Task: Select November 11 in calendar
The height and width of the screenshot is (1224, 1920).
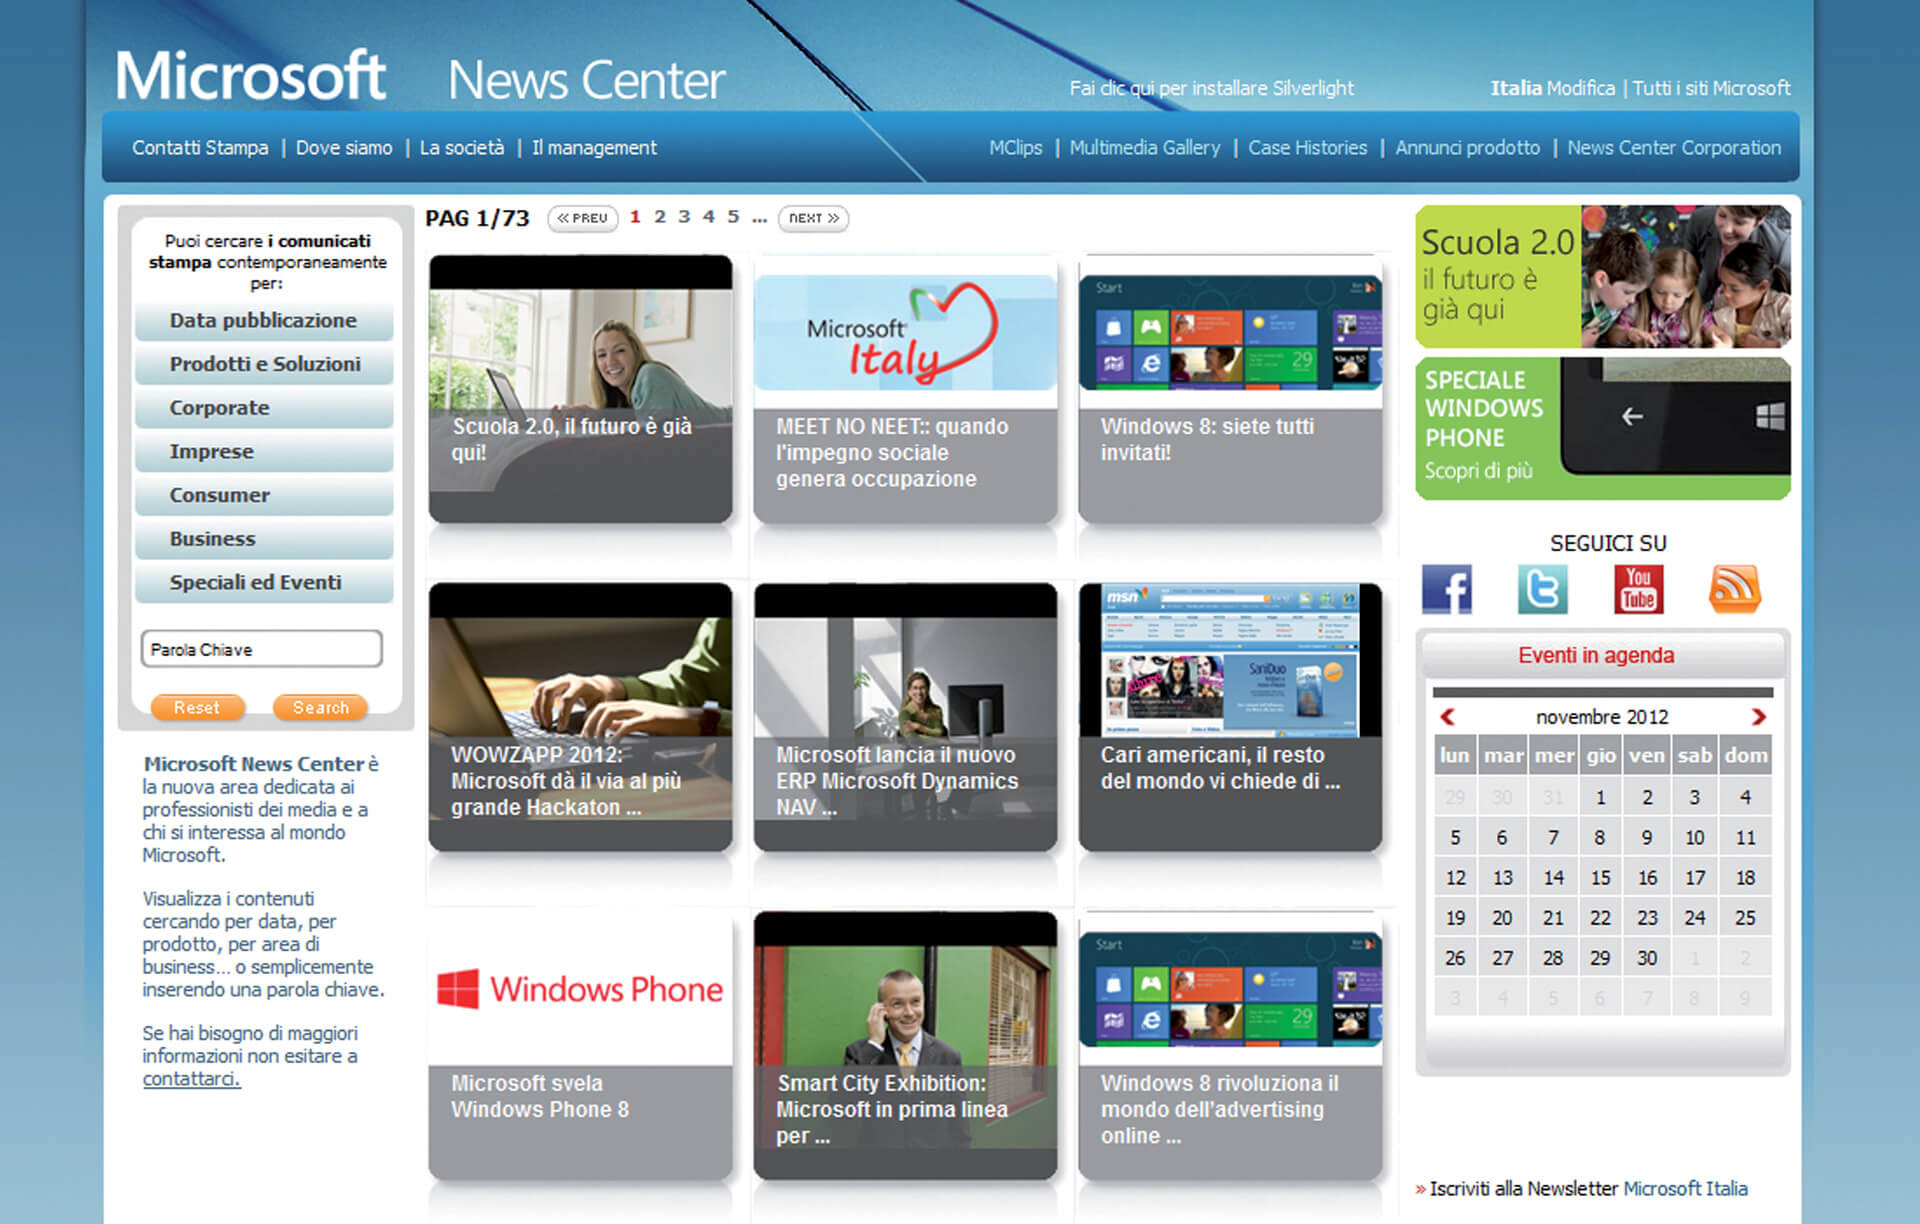Action: click(1745, 837)
